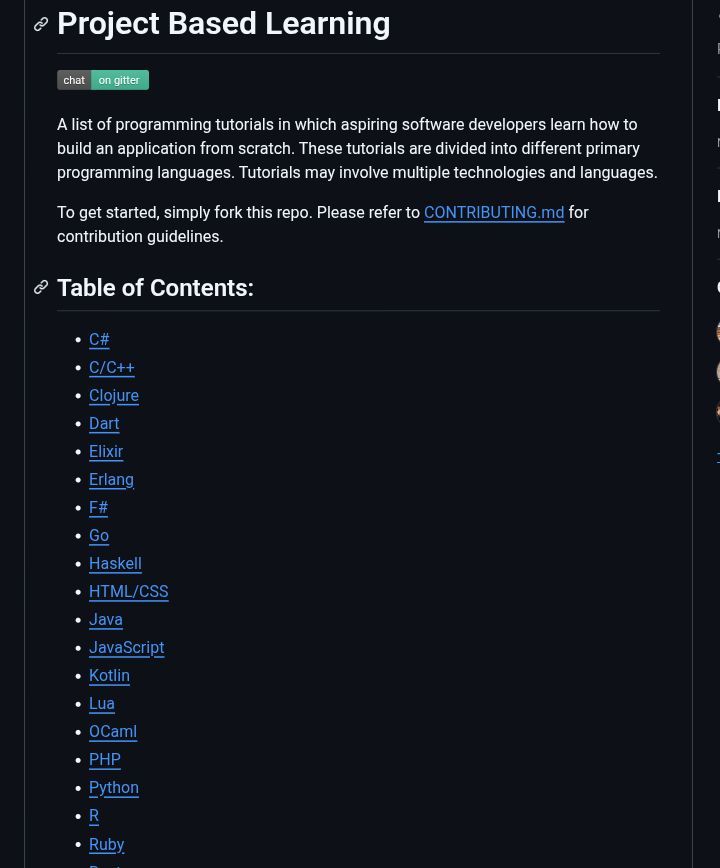
Task: Click the anchor link icon beside Table of Contents
Action: [41, 287]
